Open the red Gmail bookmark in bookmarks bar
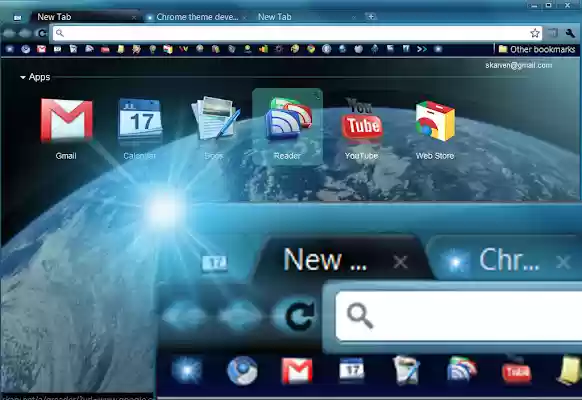 41,49
